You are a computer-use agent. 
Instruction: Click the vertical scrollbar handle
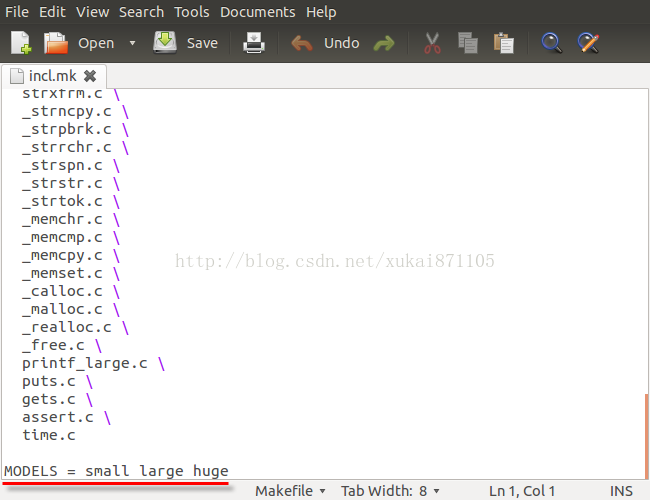647,436
